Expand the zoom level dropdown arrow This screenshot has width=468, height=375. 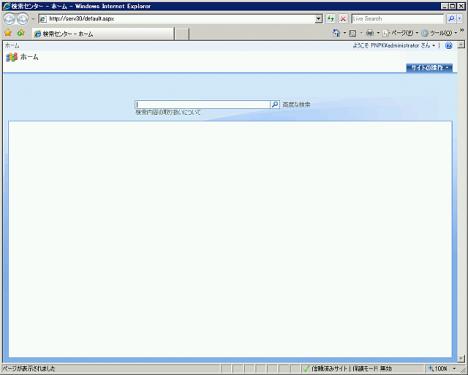454,369
